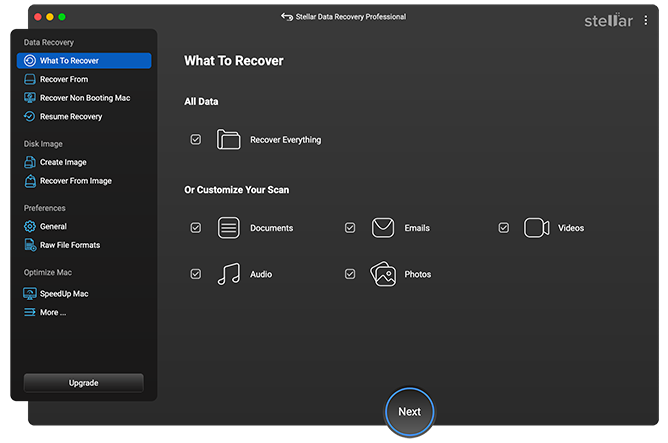Image resolution: width=668 pixels, height=443 pixels.
Task: Select Recover From in sidebar
Action: (x=63, y=79)
